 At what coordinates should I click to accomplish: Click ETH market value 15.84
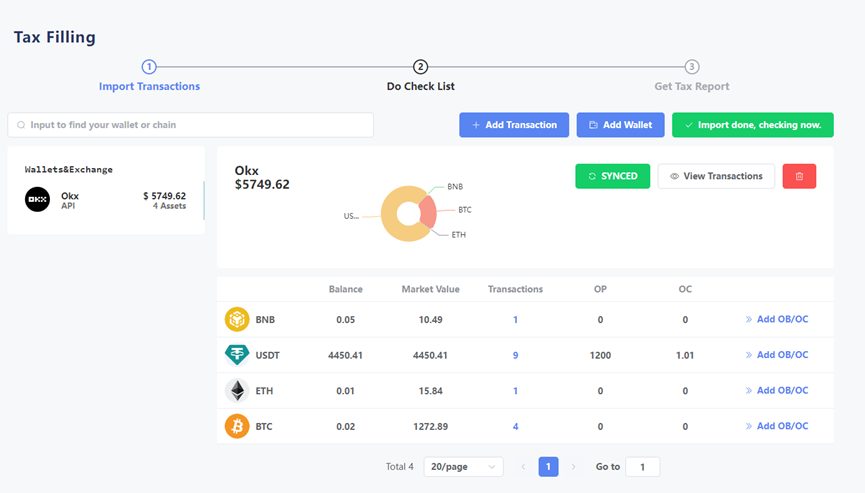click(x=430, y=390)
